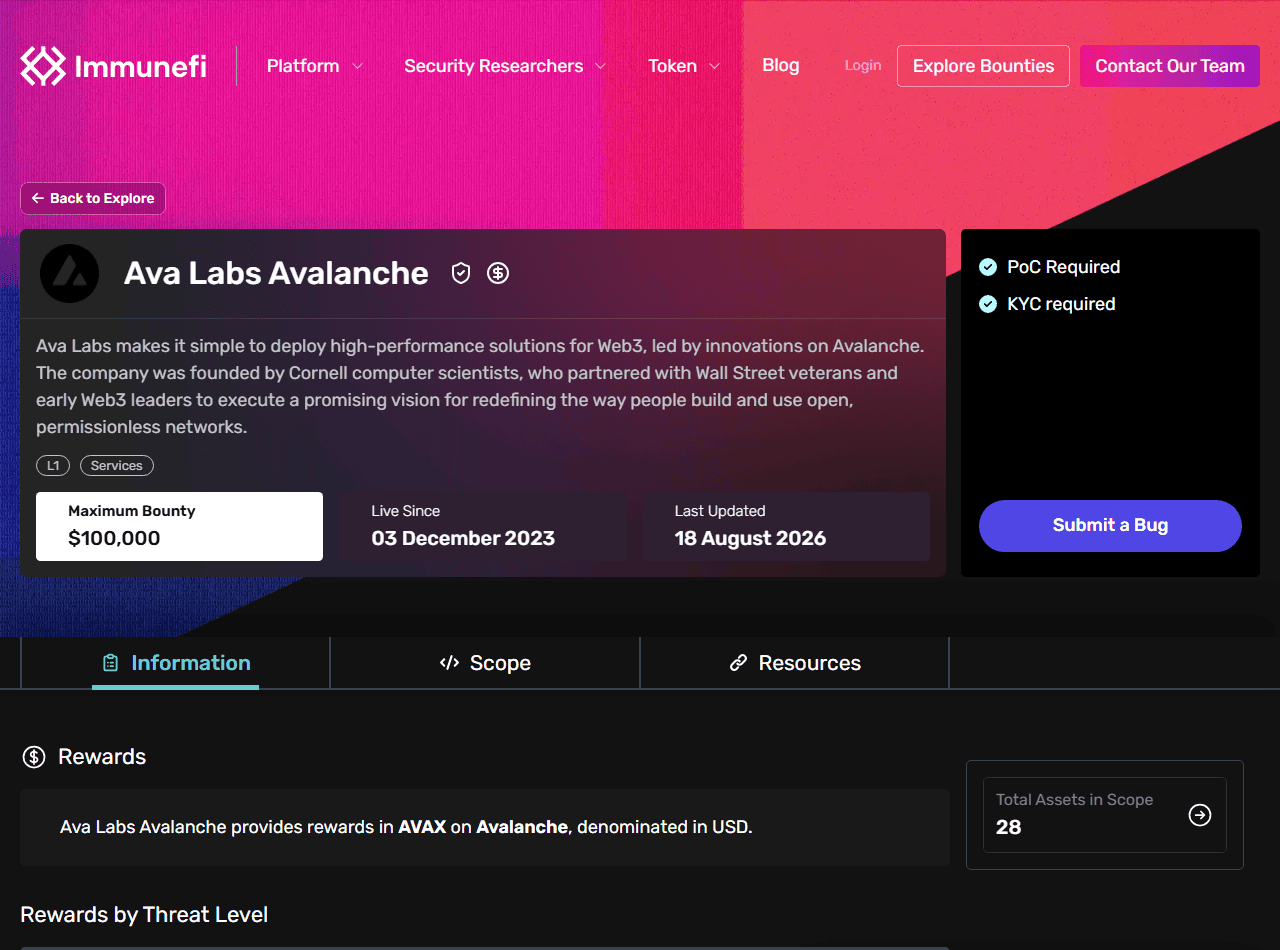
Task: Click the KYC required checkmark icon
Action: 988,304
